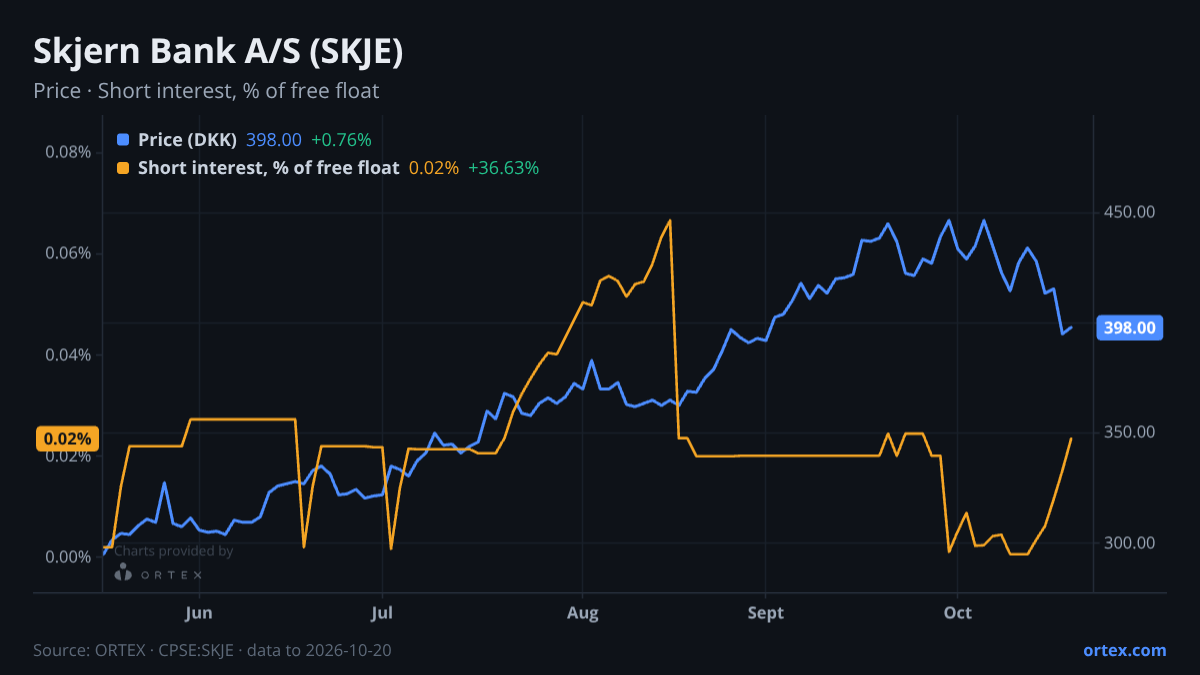1200x675 pixels.
Task: Click the +36.63% short interest change value
Action: [503, 168]
